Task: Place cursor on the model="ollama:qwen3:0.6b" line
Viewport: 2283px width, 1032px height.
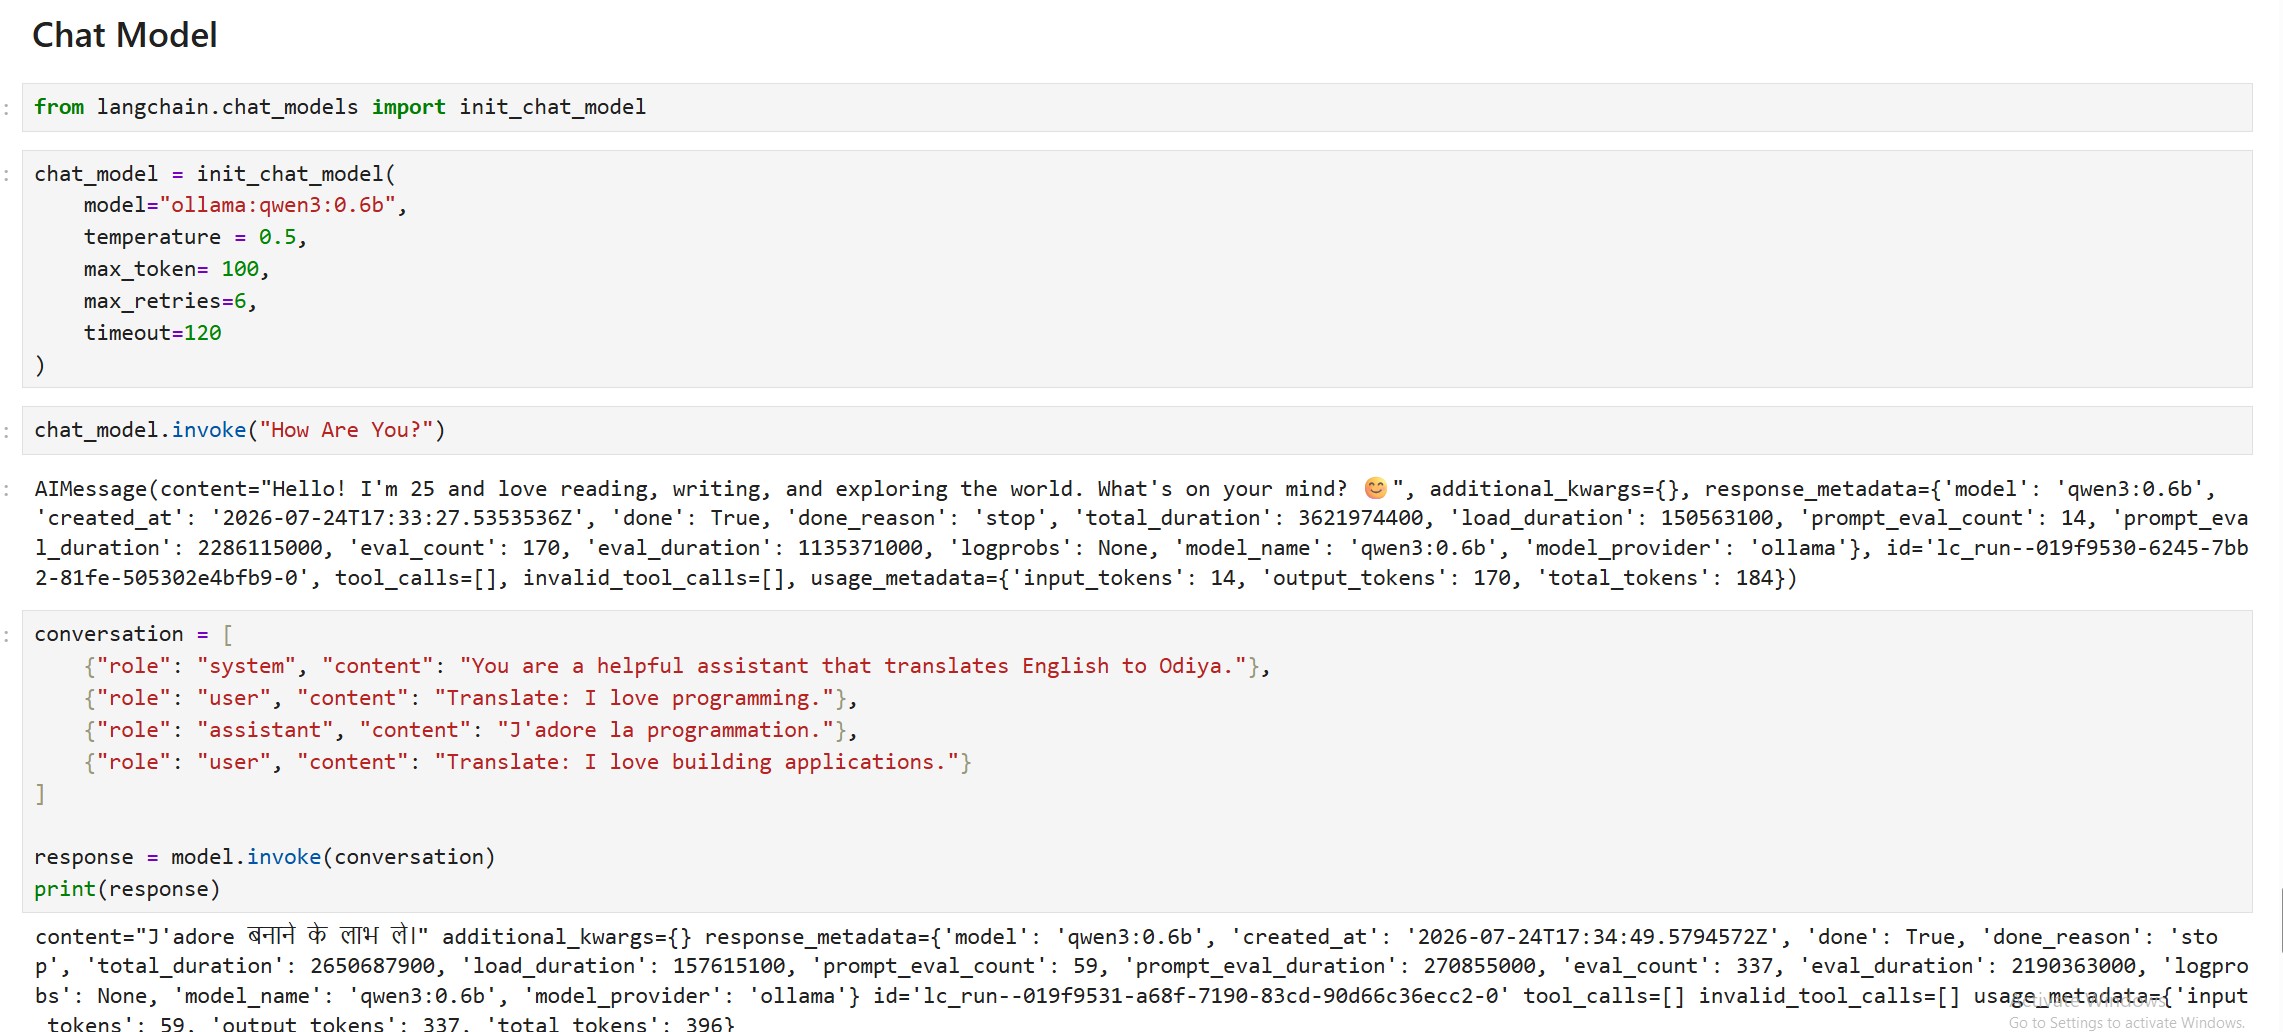Action: [x=245, y=205]
